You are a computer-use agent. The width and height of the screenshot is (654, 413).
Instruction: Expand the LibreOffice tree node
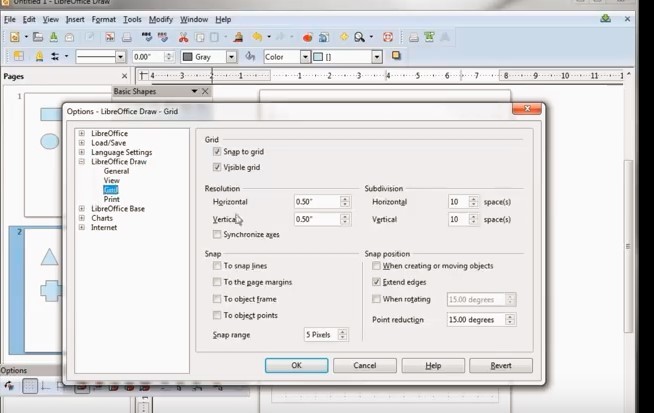(x=82, y=134)
